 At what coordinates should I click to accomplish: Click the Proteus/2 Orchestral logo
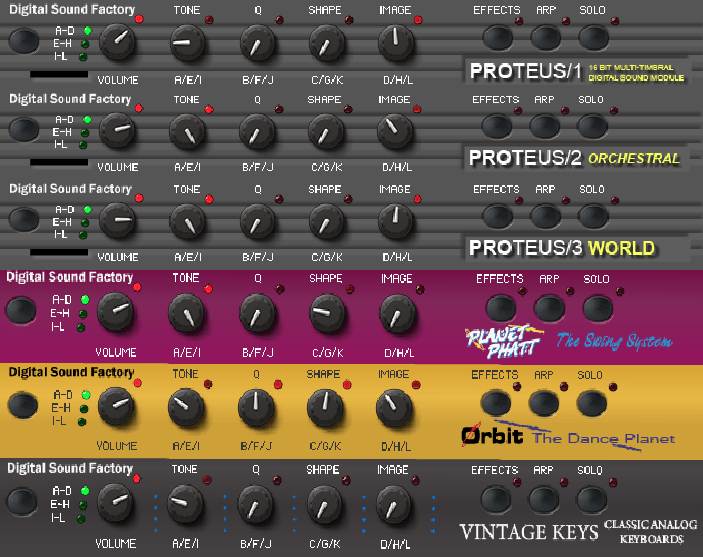click(x=576, y=158)
